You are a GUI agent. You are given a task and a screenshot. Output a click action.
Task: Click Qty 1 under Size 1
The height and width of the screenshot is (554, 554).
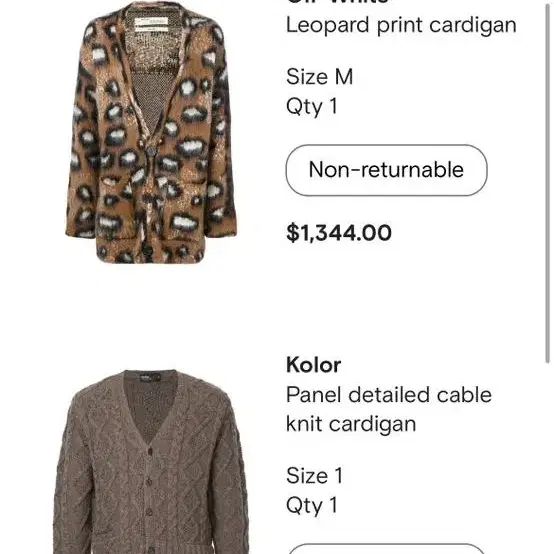(312, 506)
